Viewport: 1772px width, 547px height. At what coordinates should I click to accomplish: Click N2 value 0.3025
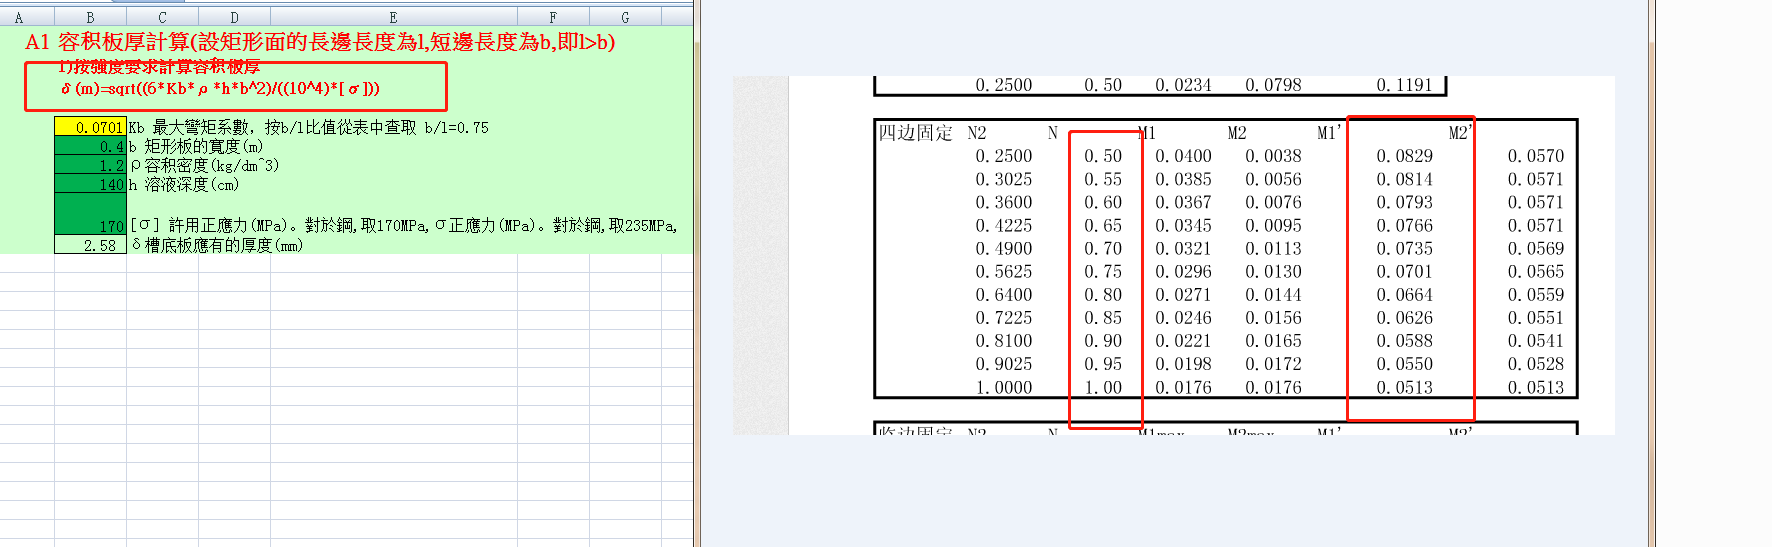coord(1004,179)
